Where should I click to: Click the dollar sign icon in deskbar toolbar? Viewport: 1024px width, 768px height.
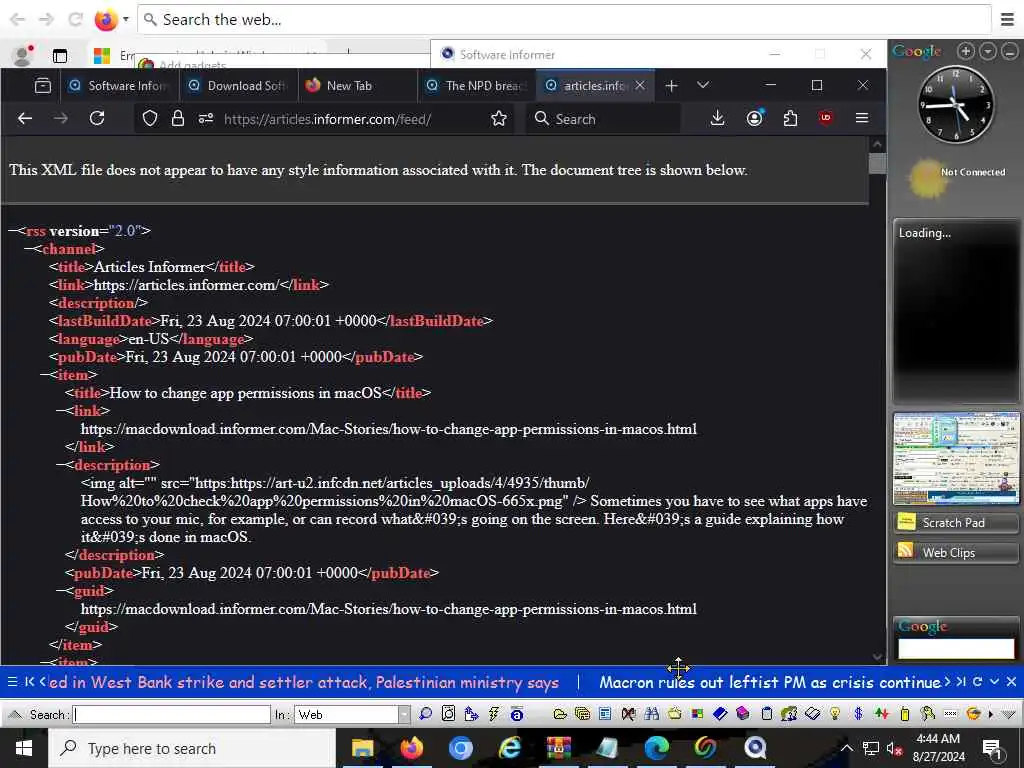858,714
